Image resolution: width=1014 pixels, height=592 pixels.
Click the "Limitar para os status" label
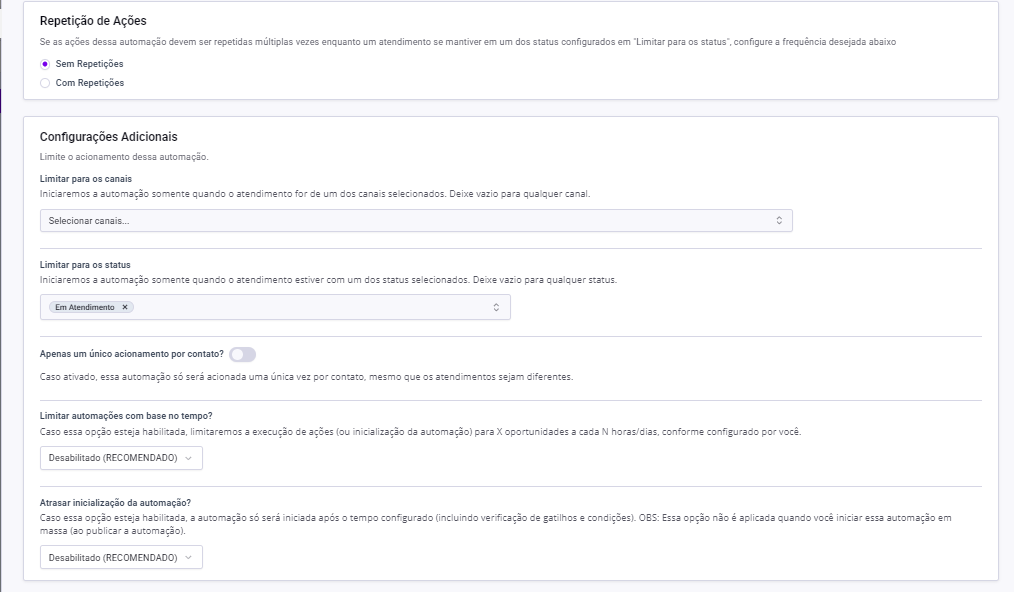85,265
